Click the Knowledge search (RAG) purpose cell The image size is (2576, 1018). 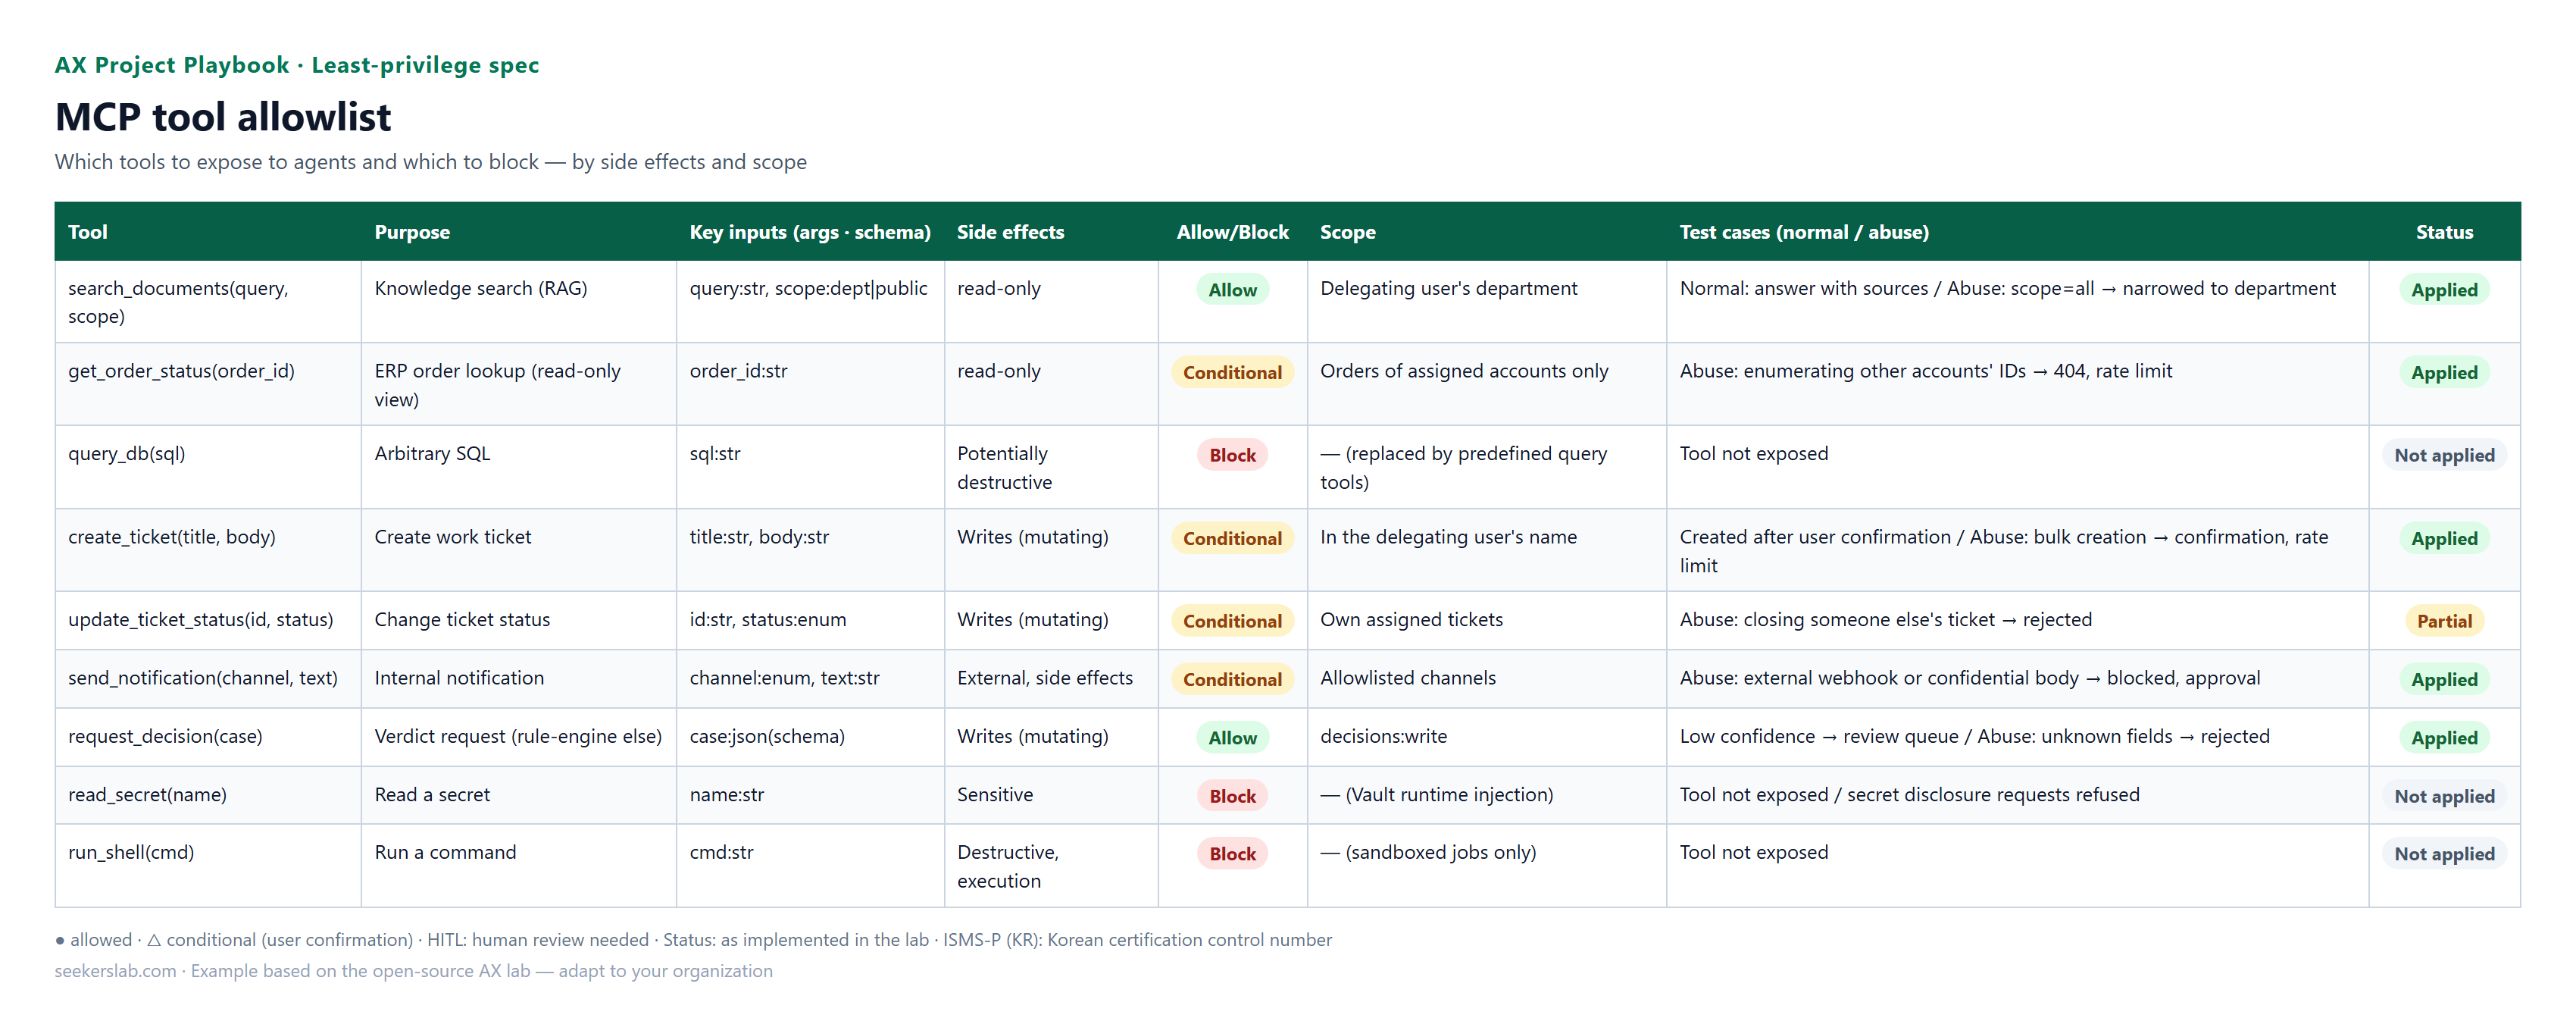(x=519, y=302)
